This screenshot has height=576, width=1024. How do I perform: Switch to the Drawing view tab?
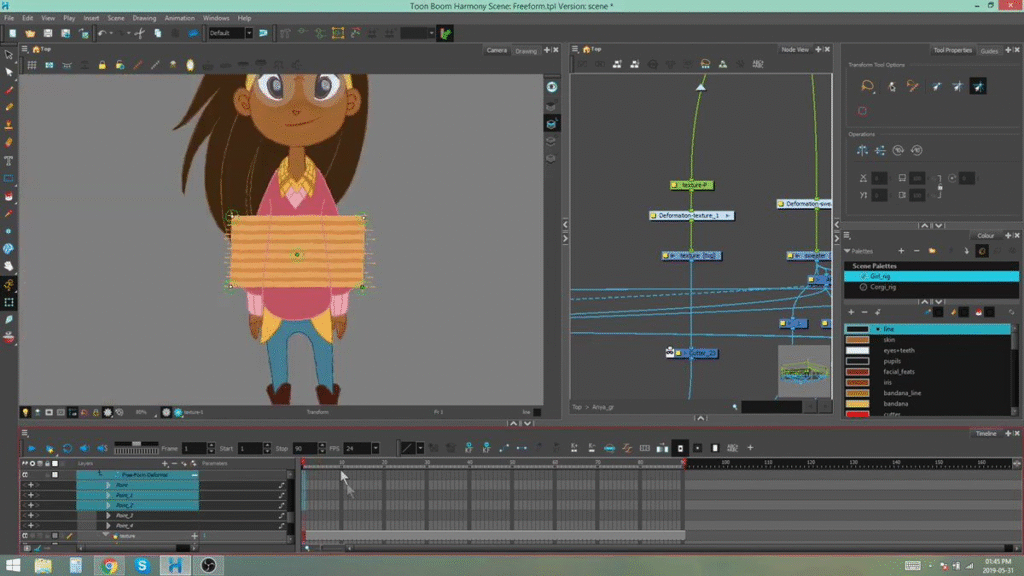tap(526, 50)
